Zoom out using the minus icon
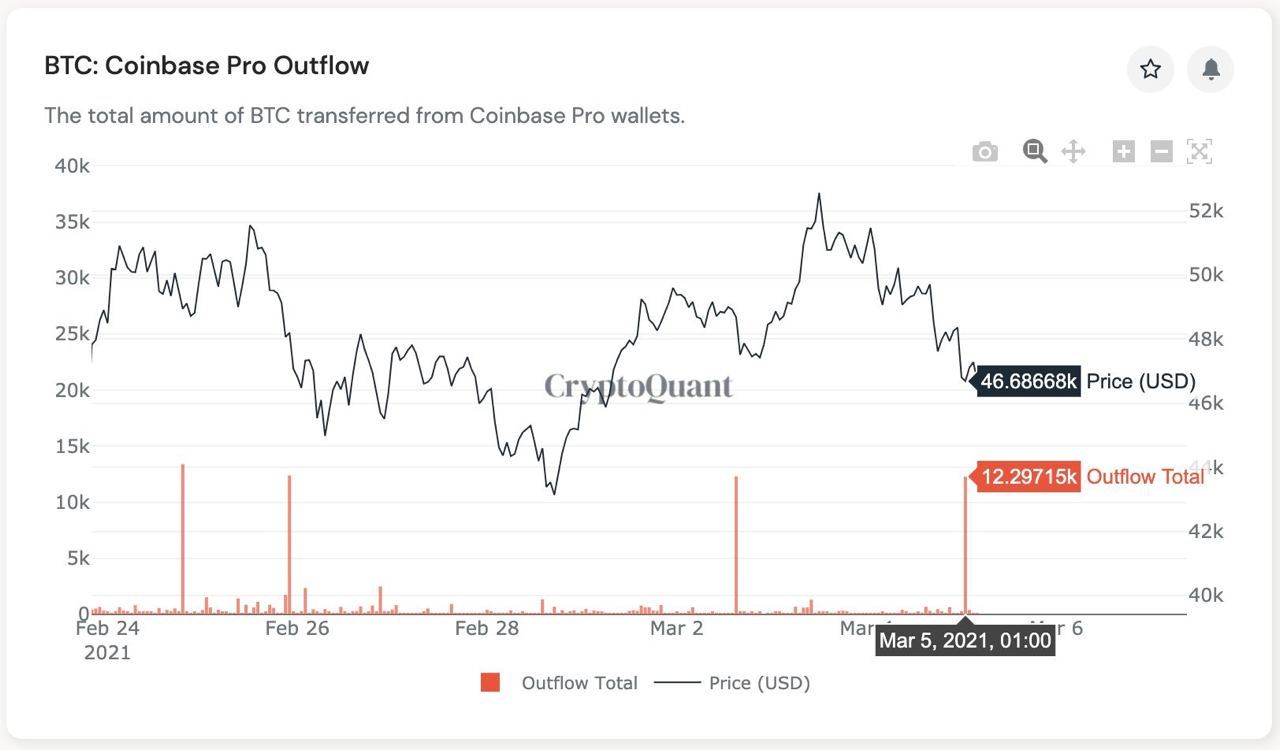Screen dimensions: 1280x750 (1160, 151)
